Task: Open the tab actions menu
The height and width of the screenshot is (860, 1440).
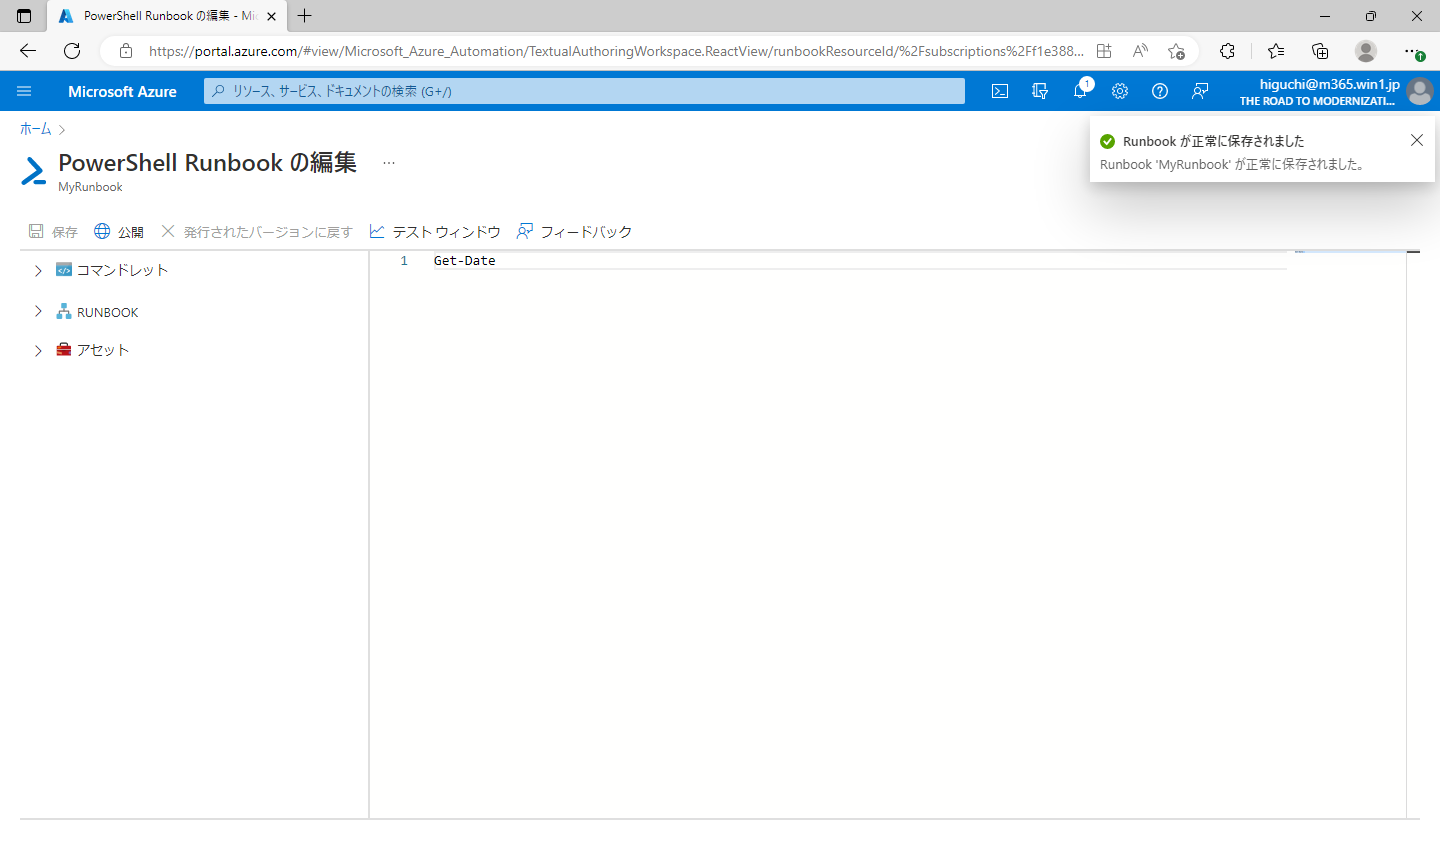Action: tap(24, 16)
